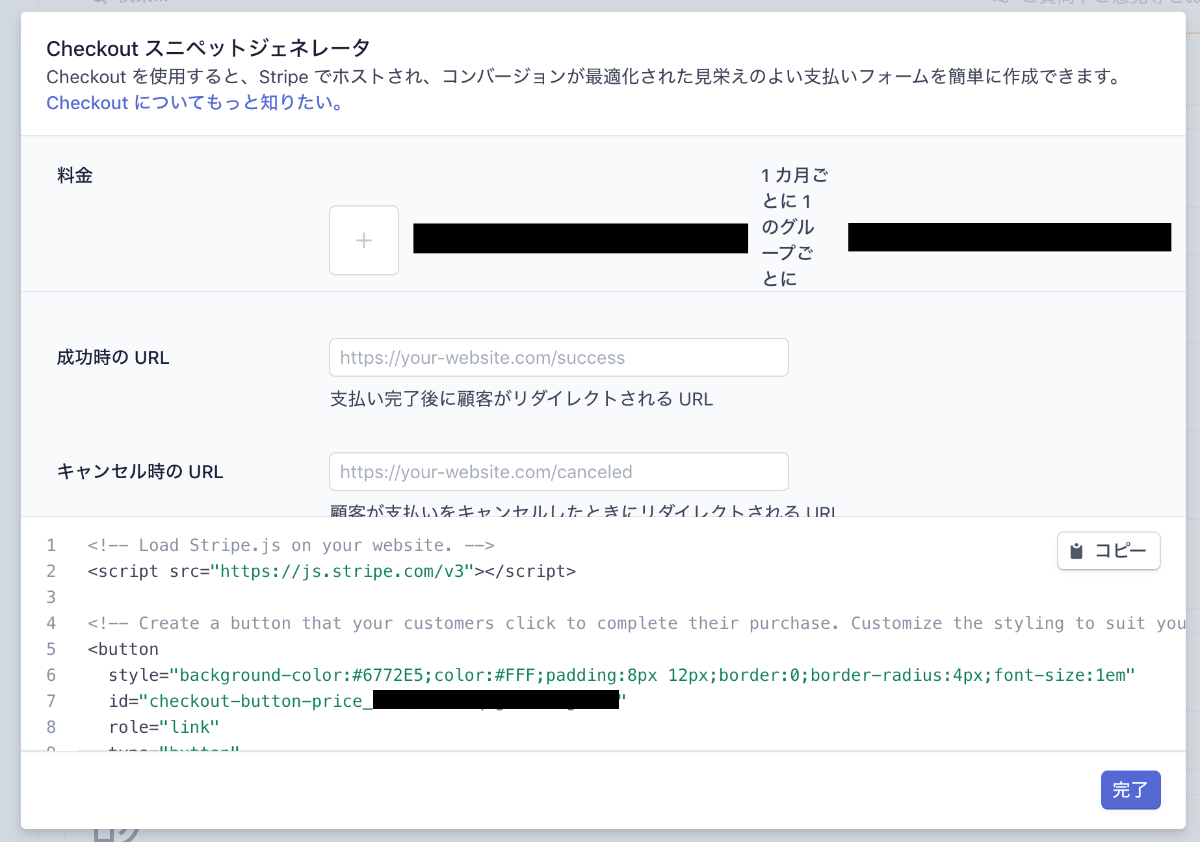1200x842 pixels.
Task: Click the clipboard icon in コピー button
Action: pos(1076,551)
